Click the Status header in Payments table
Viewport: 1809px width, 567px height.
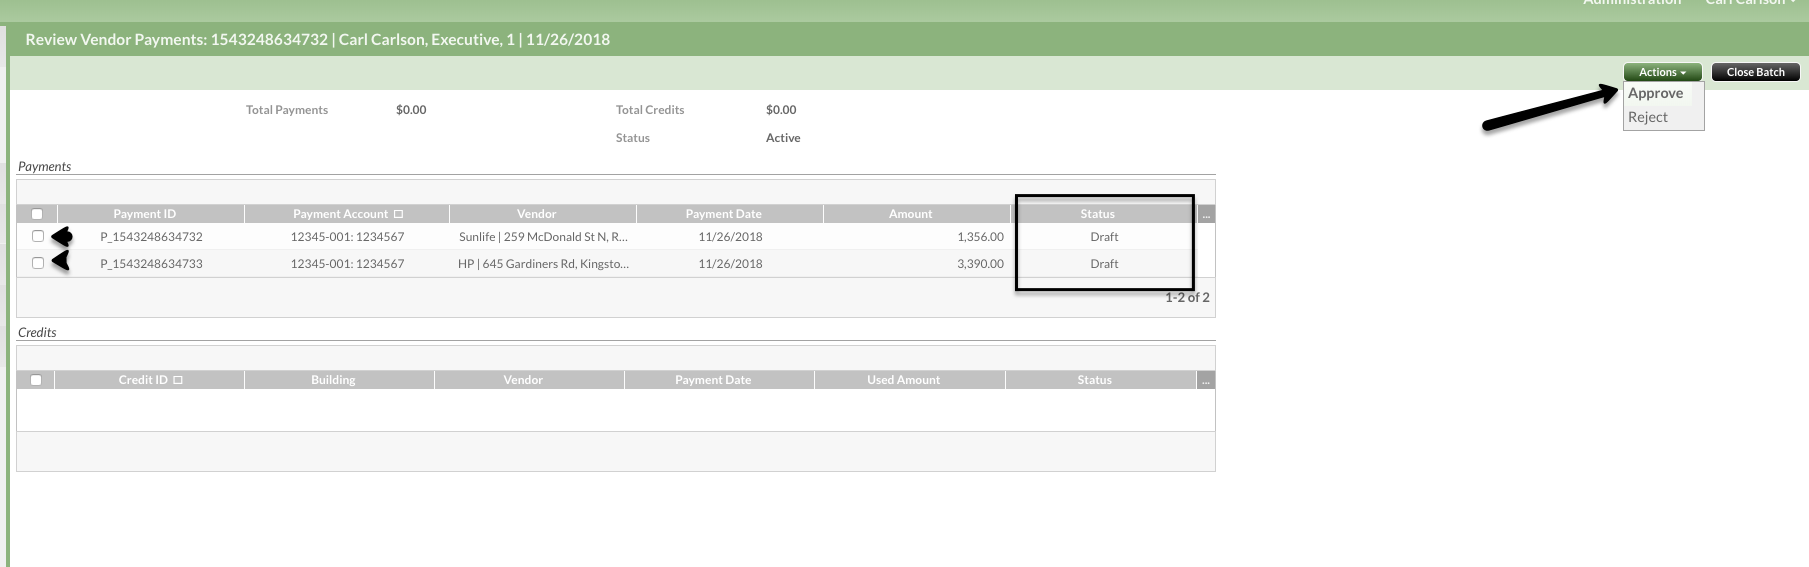[1097, 214]
